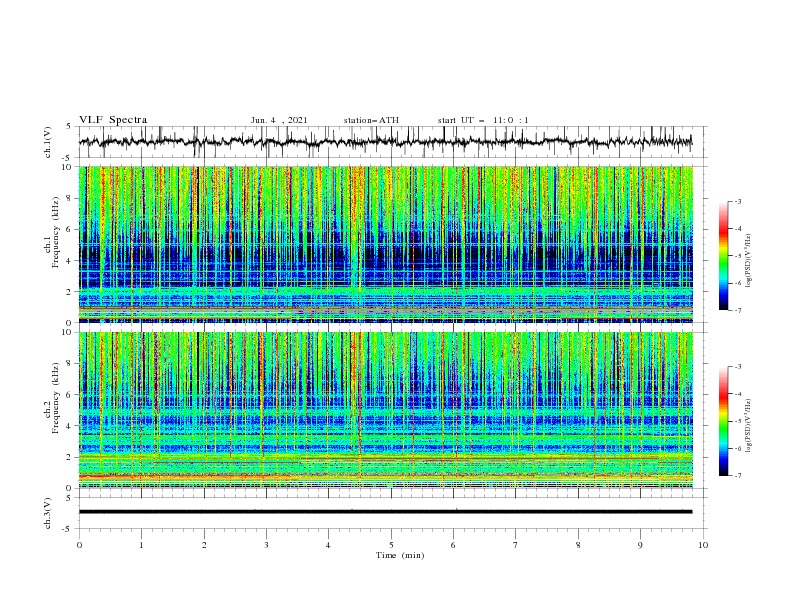The image size is (792, 612).
Task: Click the time axis tick label 1
Action: [141, 545]
